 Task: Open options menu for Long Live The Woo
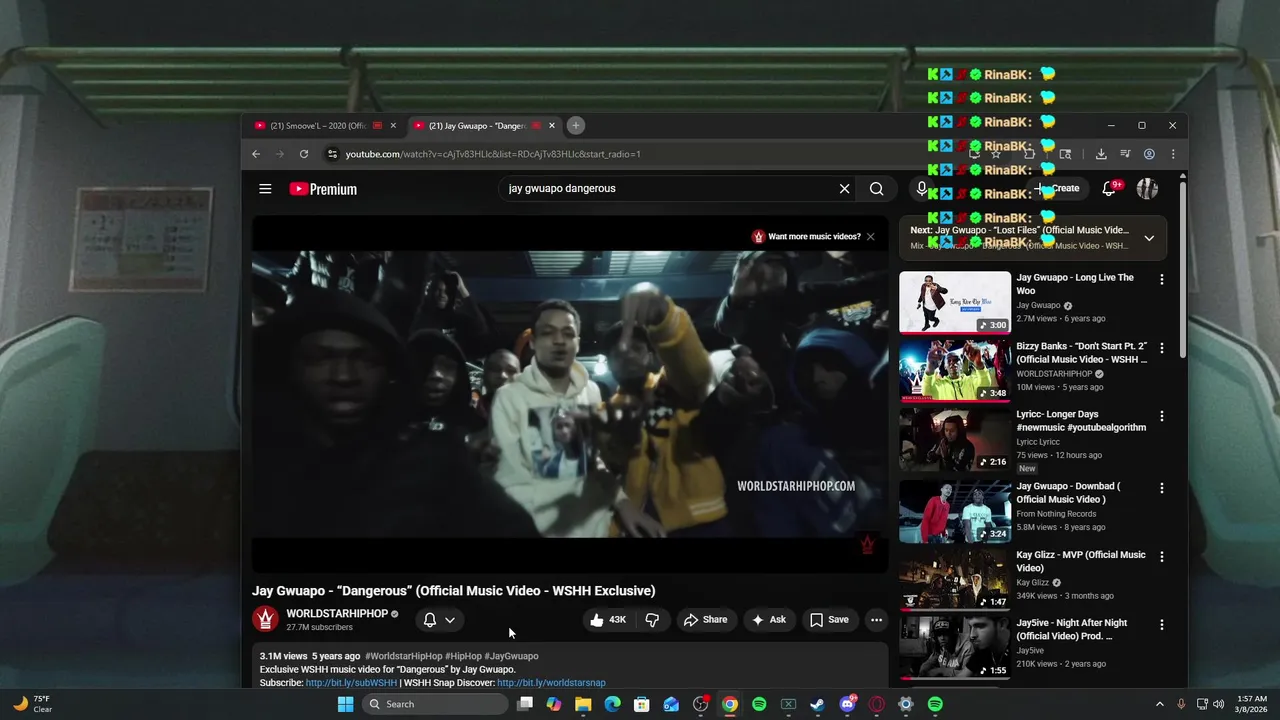coord(1161,279)
